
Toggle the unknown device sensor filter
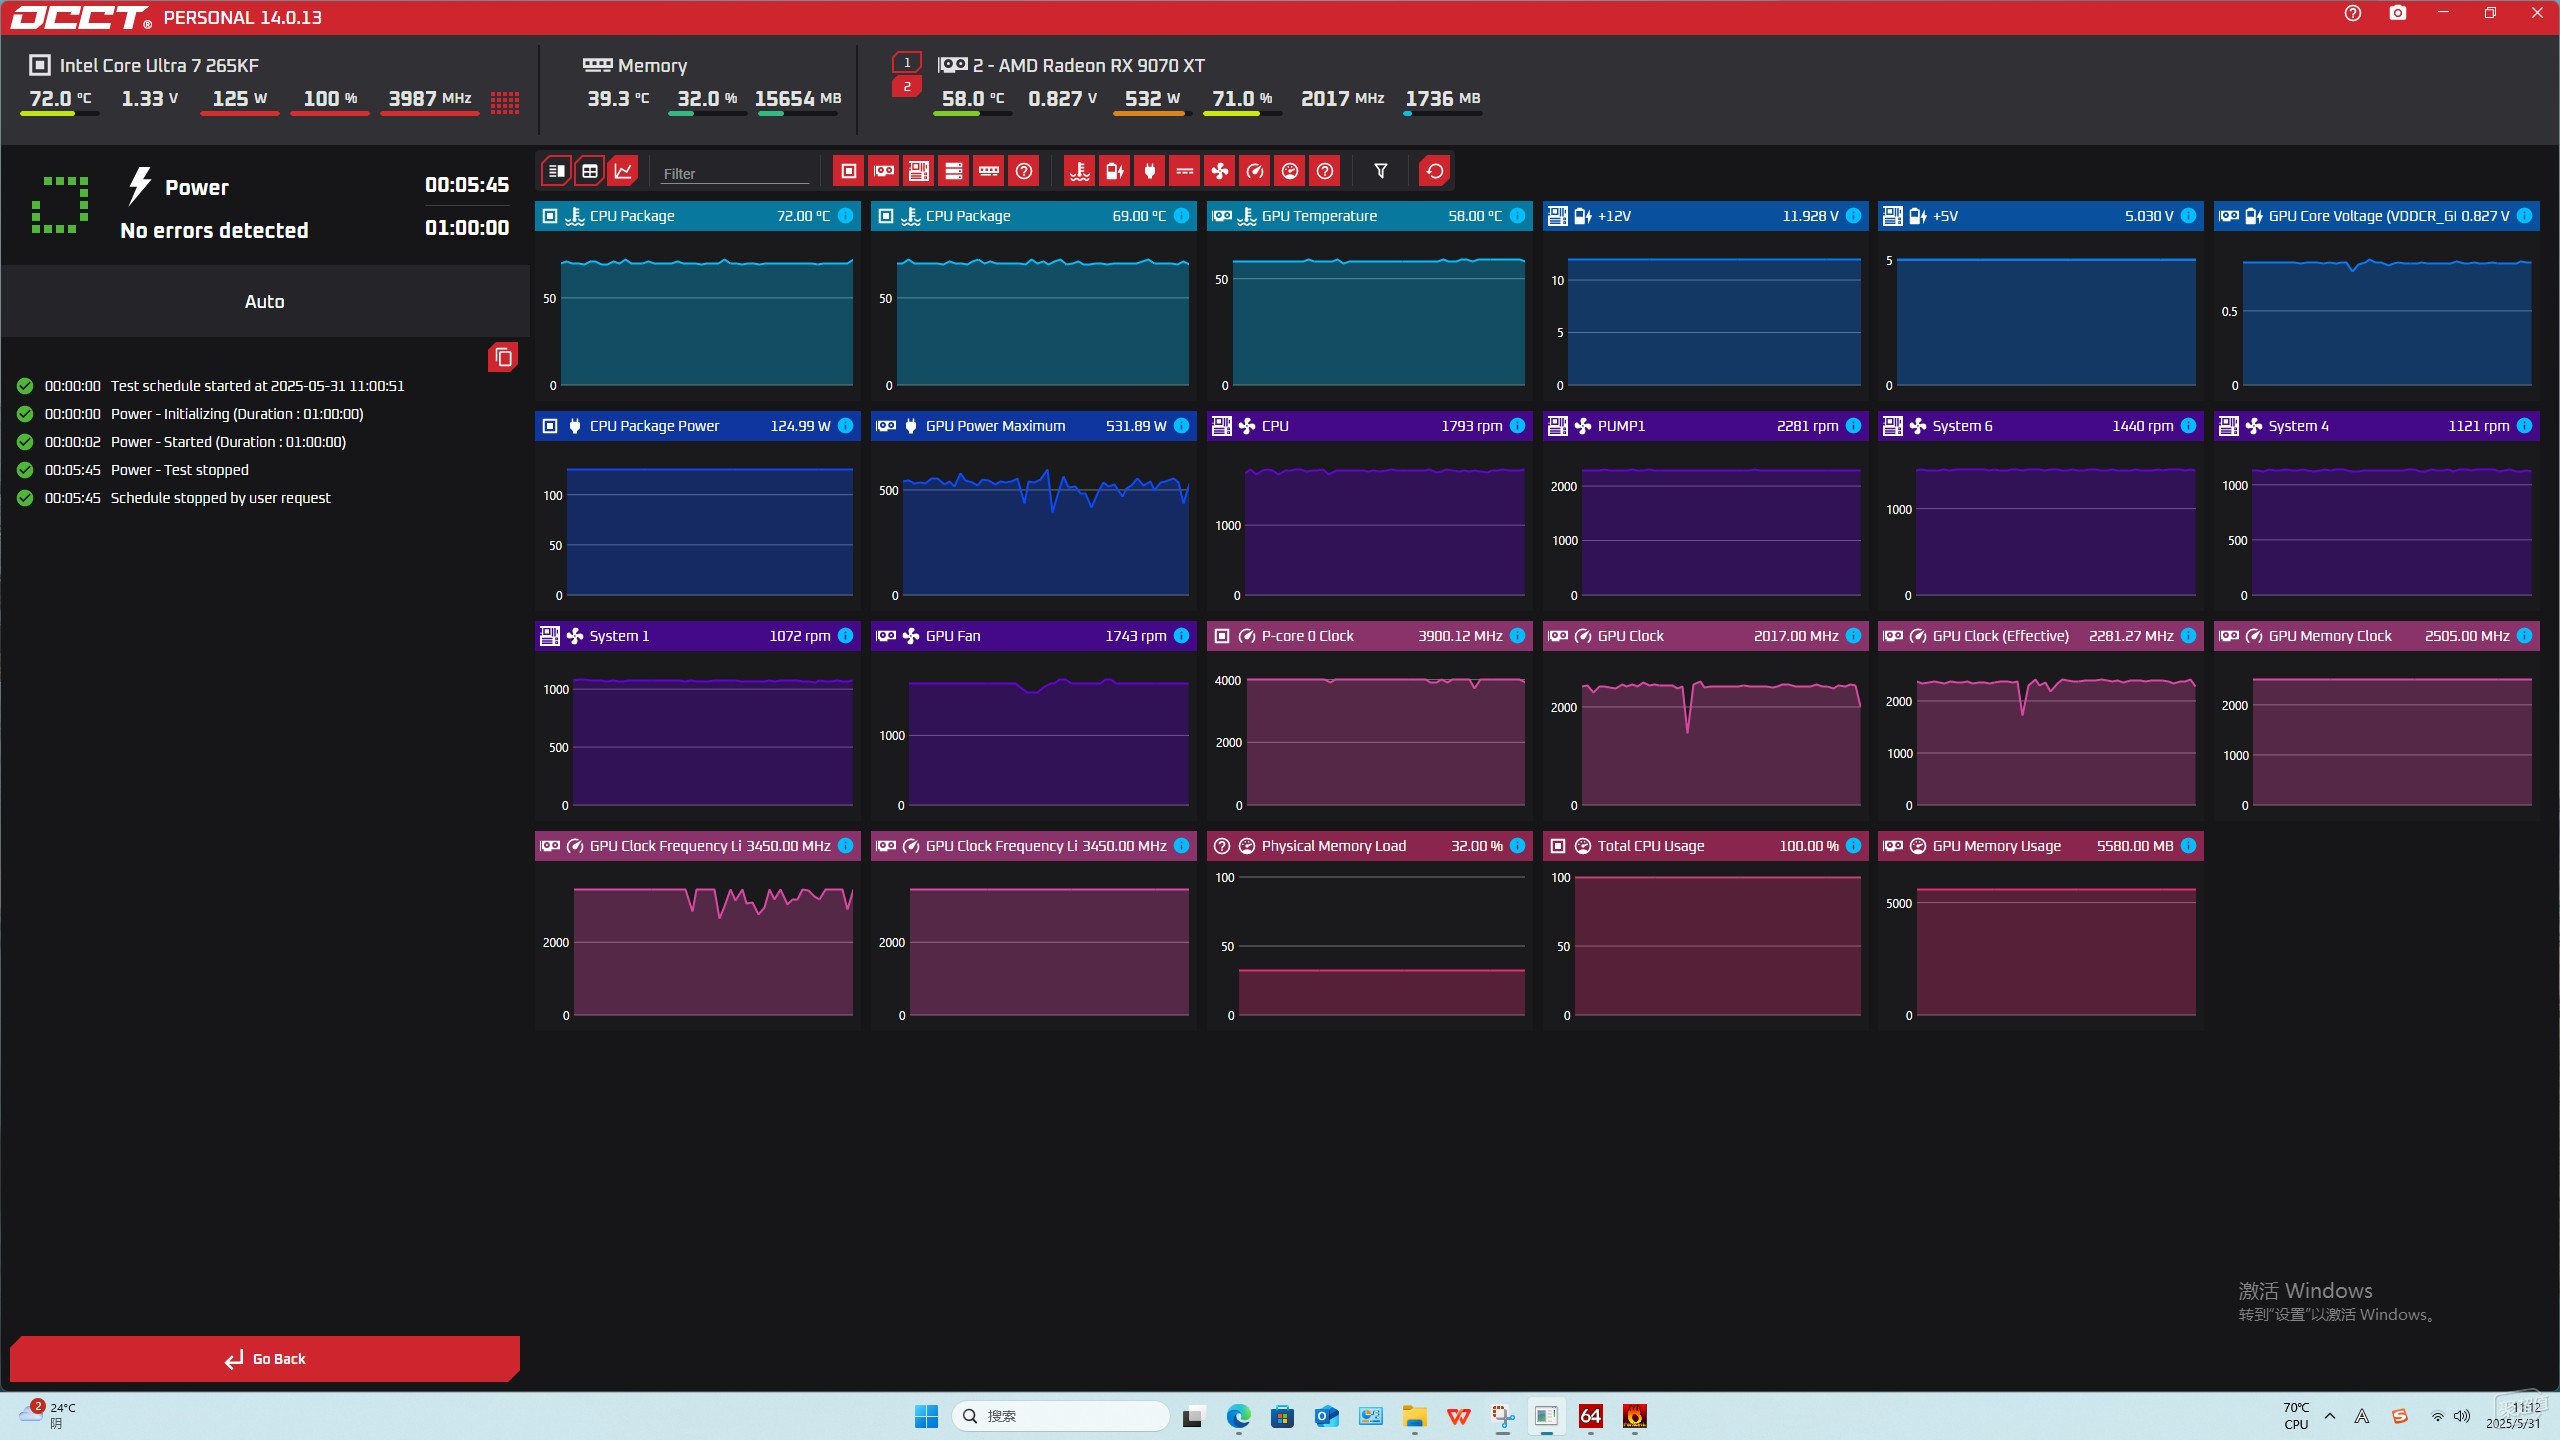pos(1024,171)
